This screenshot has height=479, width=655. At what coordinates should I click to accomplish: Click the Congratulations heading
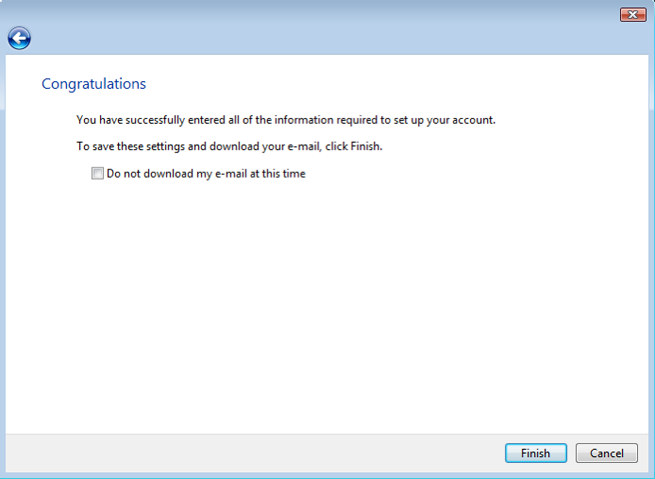tap(93, 84)
